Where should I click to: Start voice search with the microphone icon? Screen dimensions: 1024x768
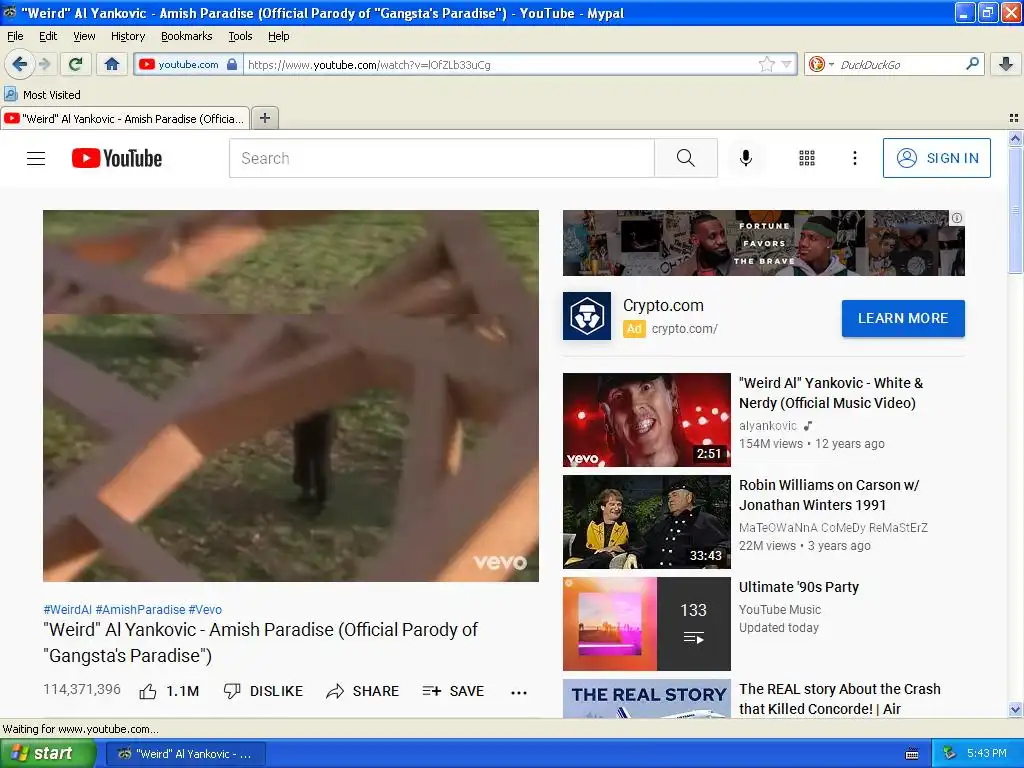(x=746, y=158)
